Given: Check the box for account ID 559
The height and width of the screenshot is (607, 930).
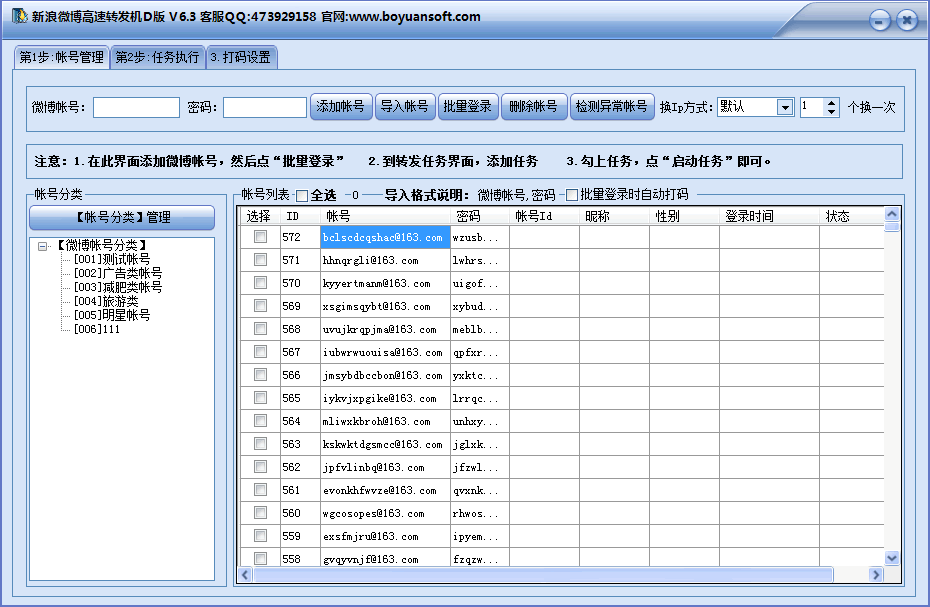Looking at the screenshot, I should point(260,536).
